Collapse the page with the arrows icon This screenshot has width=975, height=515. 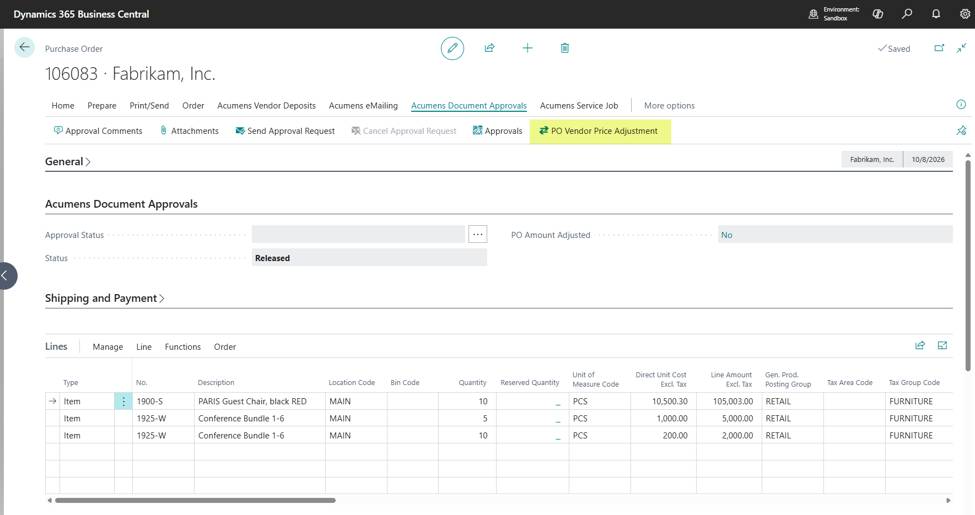tap(961, 48)
